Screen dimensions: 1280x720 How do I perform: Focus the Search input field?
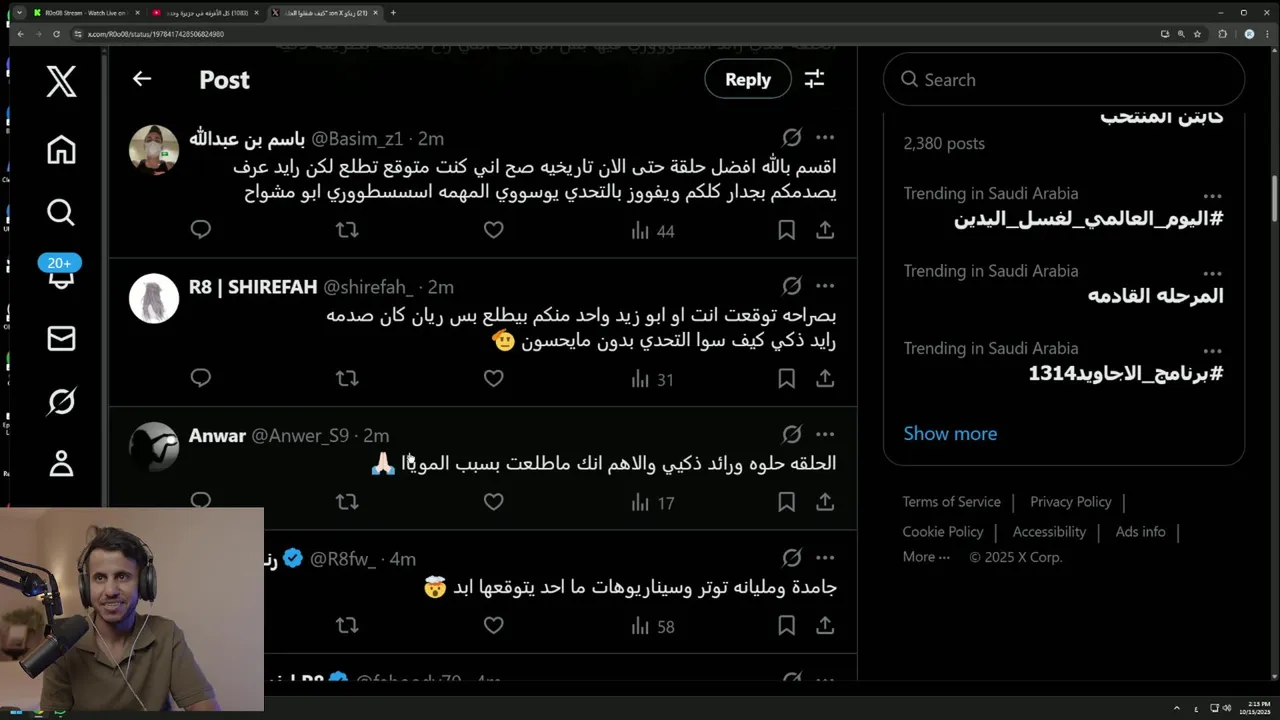pyautogui.click(x=1064, y=80)
